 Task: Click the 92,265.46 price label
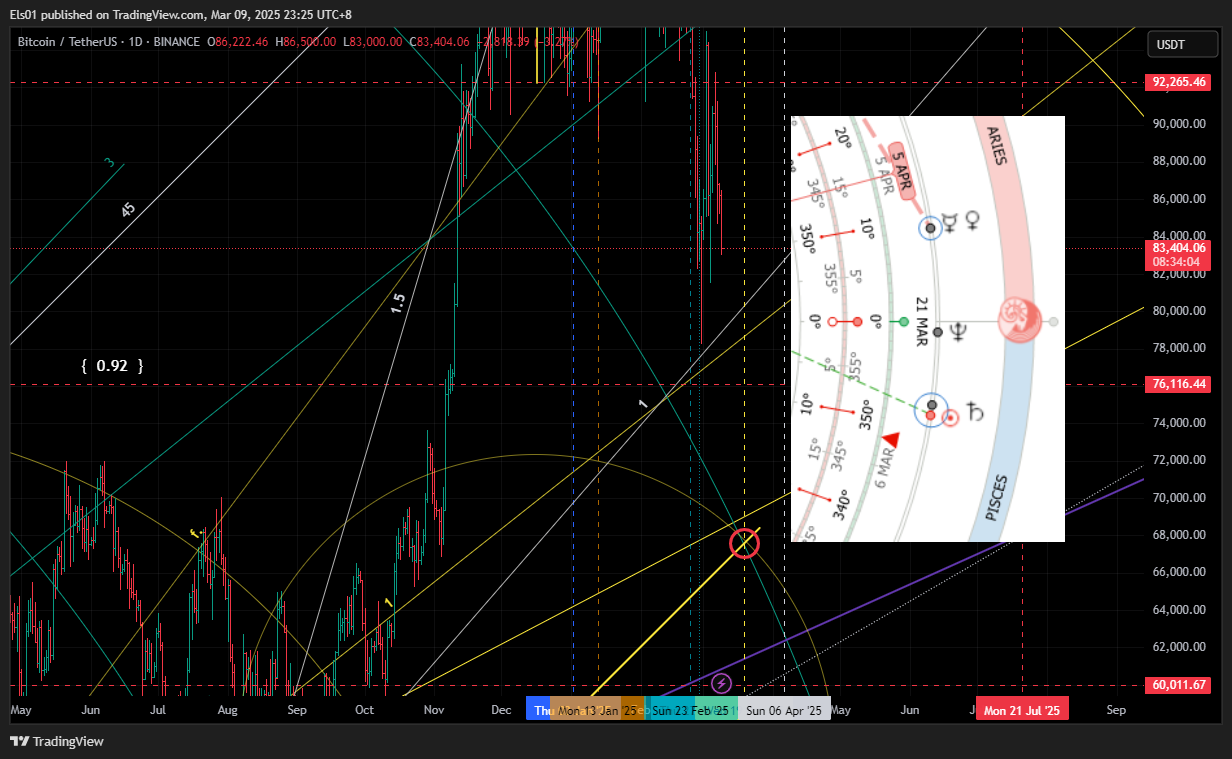[x=1179, y=82]
